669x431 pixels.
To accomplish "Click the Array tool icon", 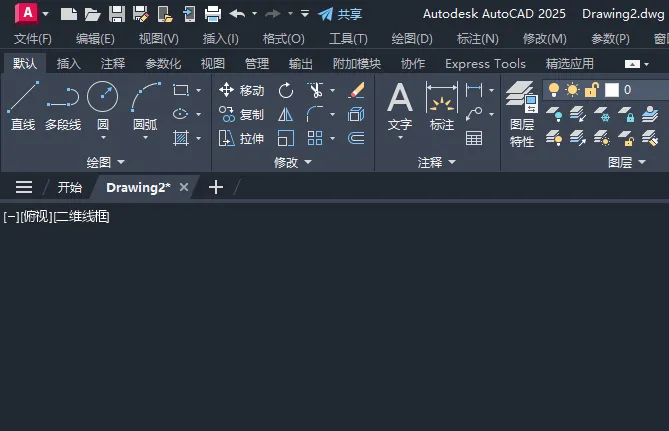I will 315,138.
